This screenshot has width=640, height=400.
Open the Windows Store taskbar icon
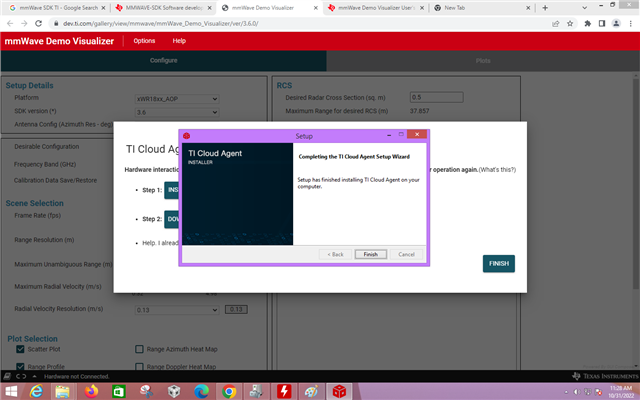point(119,391)
